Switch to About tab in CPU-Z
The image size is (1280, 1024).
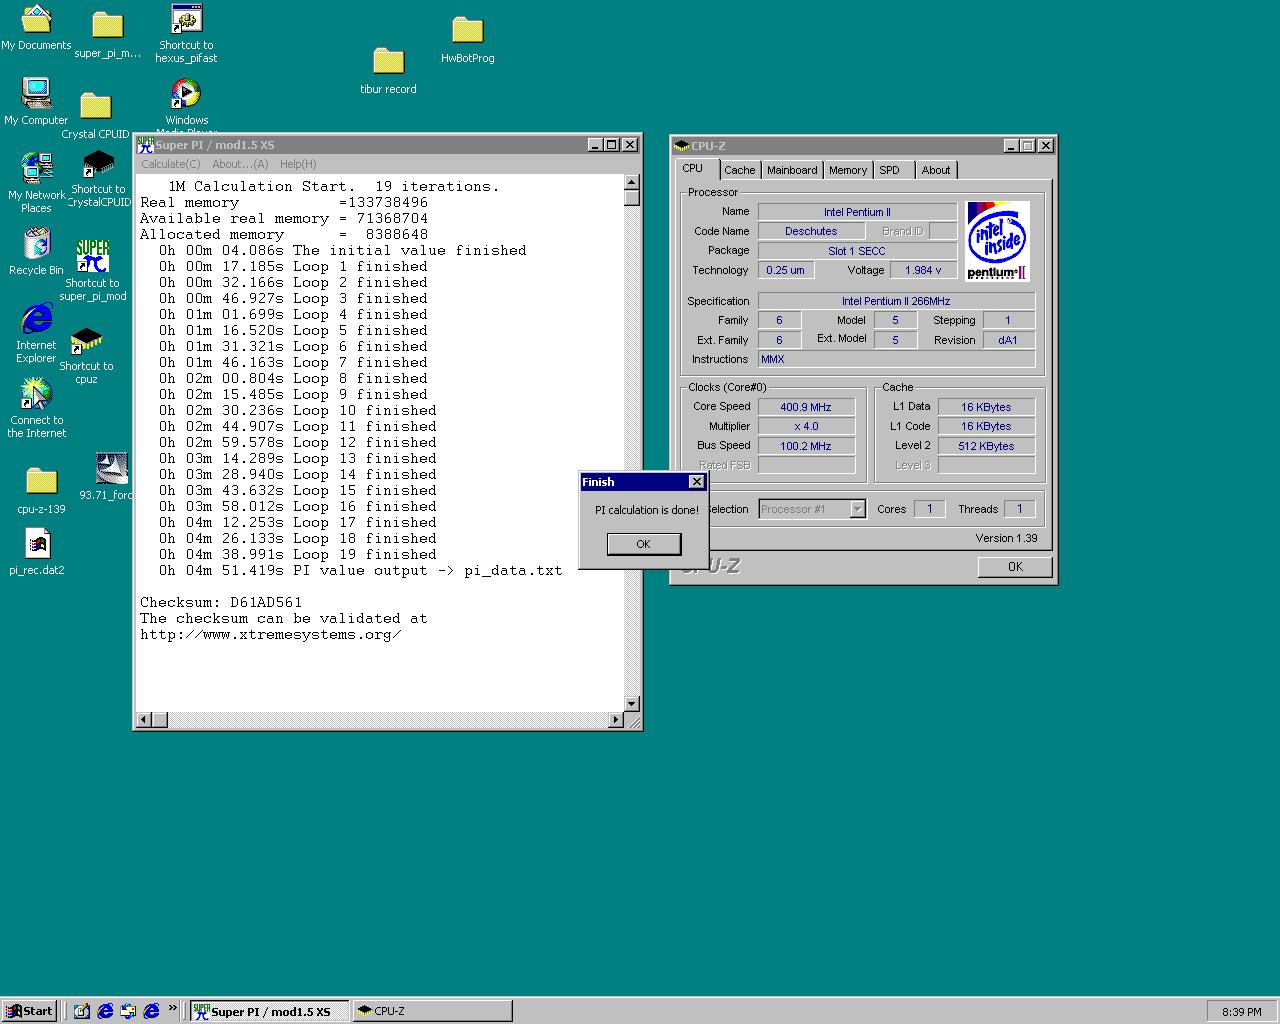(936, 170)
